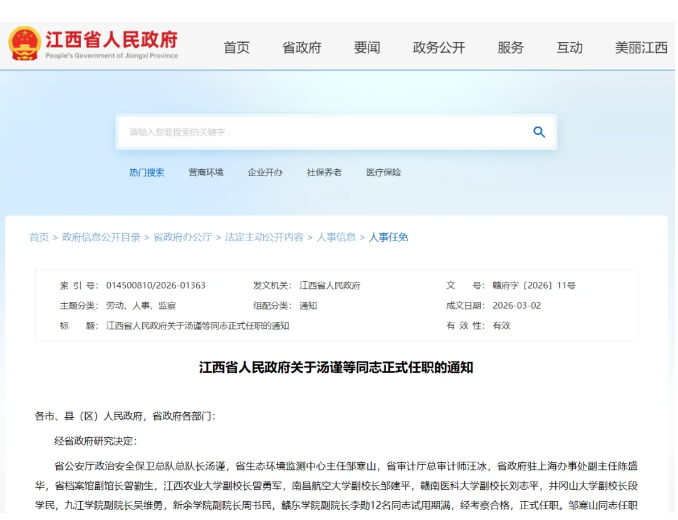Open the 互动 navigation menu item

(569, 48)
